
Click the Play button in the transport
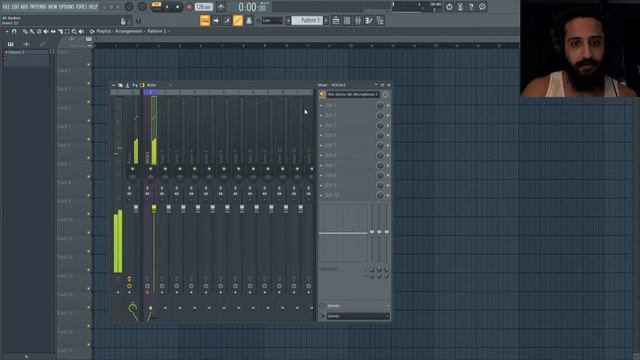click(167, 7)
